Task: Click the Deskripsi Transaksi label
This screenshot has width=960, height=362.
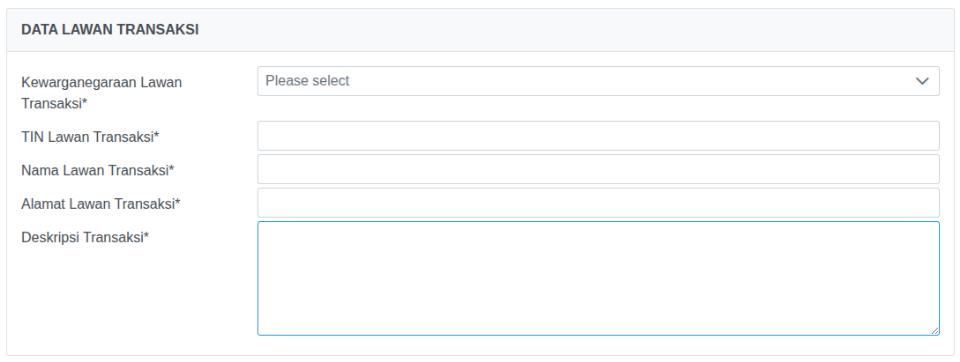Action: pos(85,237)
